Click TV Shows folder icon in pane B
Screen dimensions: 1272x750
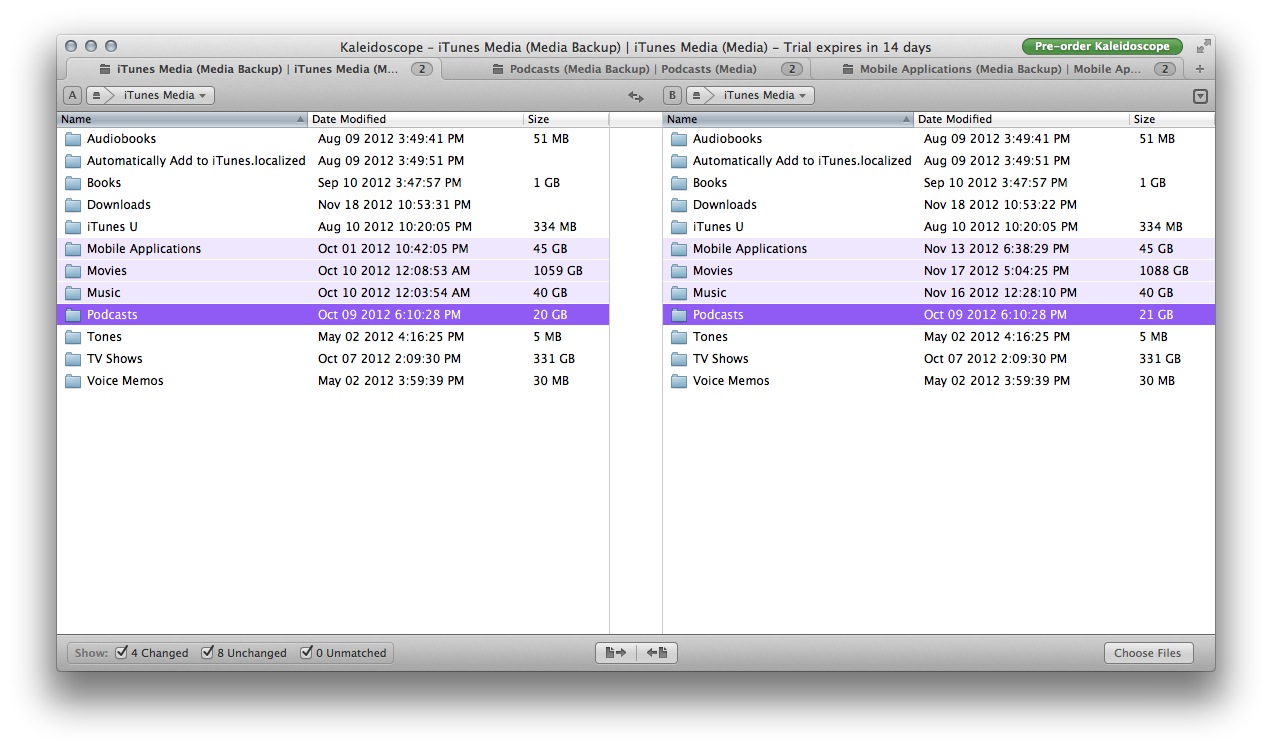tap(679, 359)
